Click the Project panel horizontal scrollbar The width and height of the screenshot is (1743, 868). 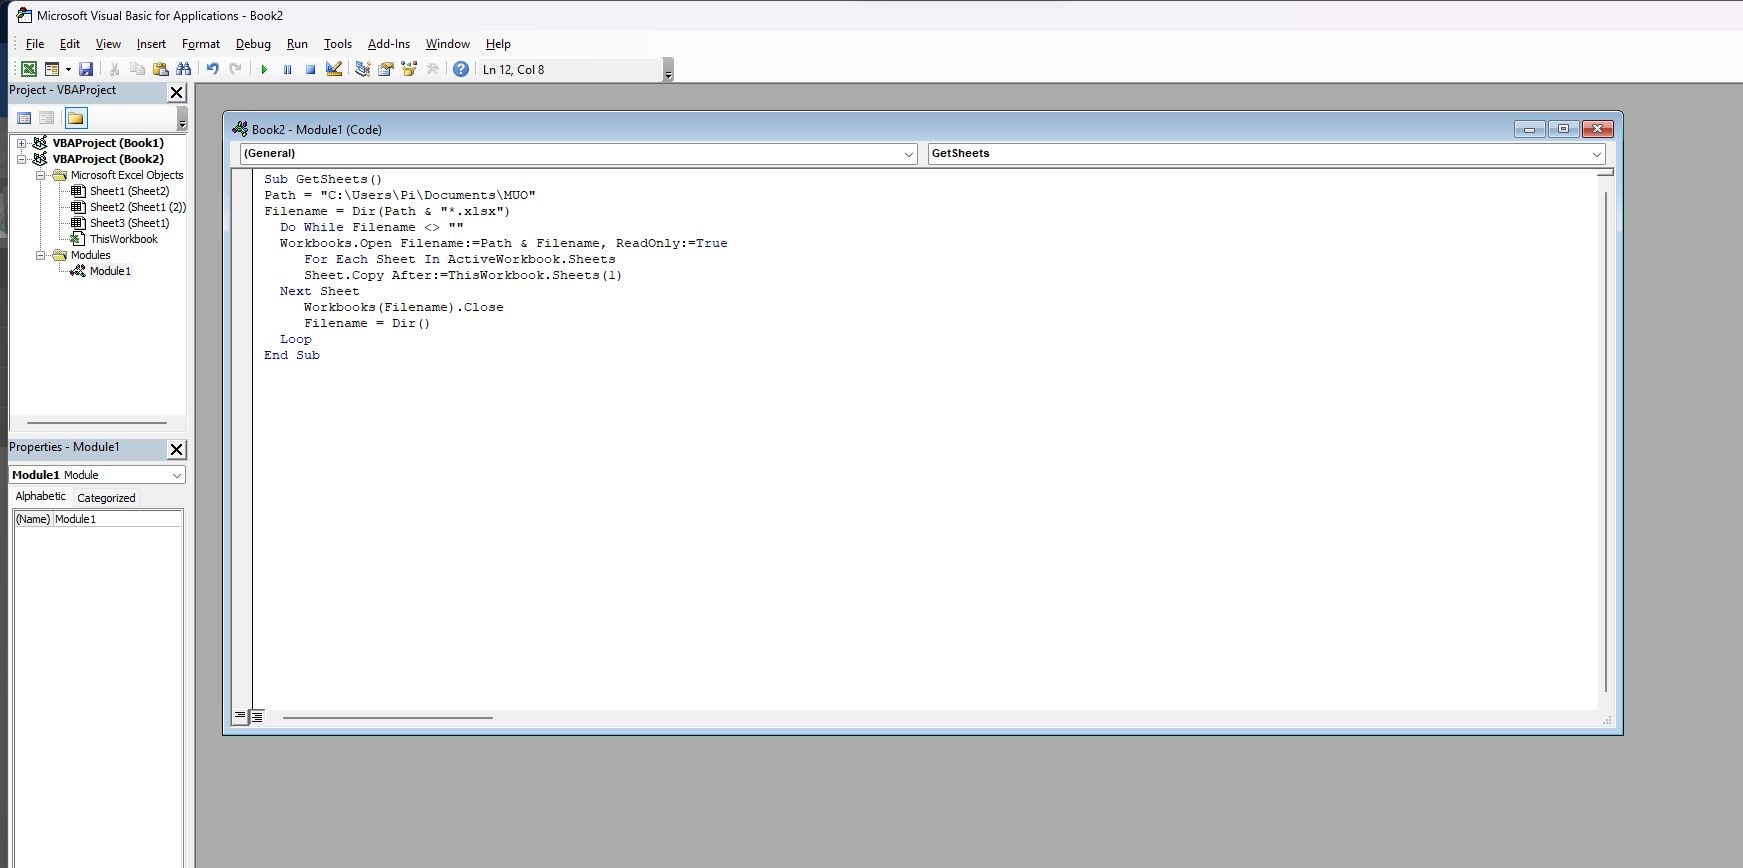tap(97, 423)
